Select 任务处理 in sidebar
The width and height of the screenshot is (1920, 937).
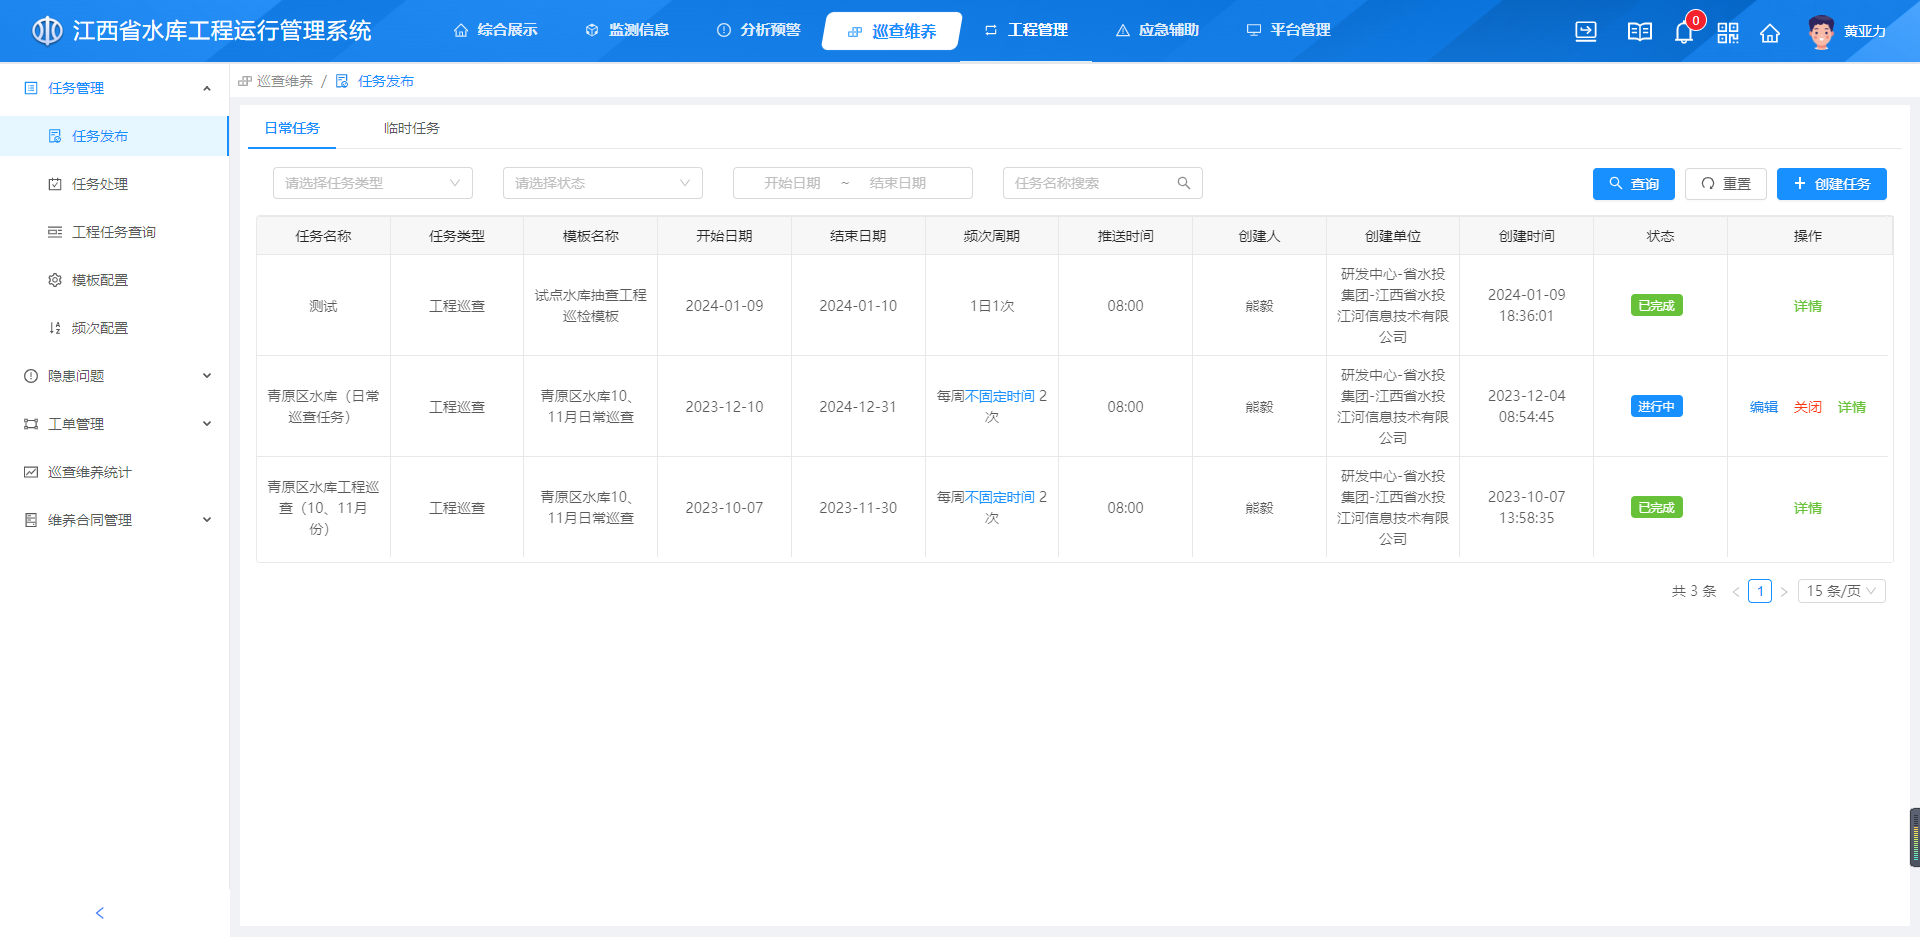click(114, 184)
